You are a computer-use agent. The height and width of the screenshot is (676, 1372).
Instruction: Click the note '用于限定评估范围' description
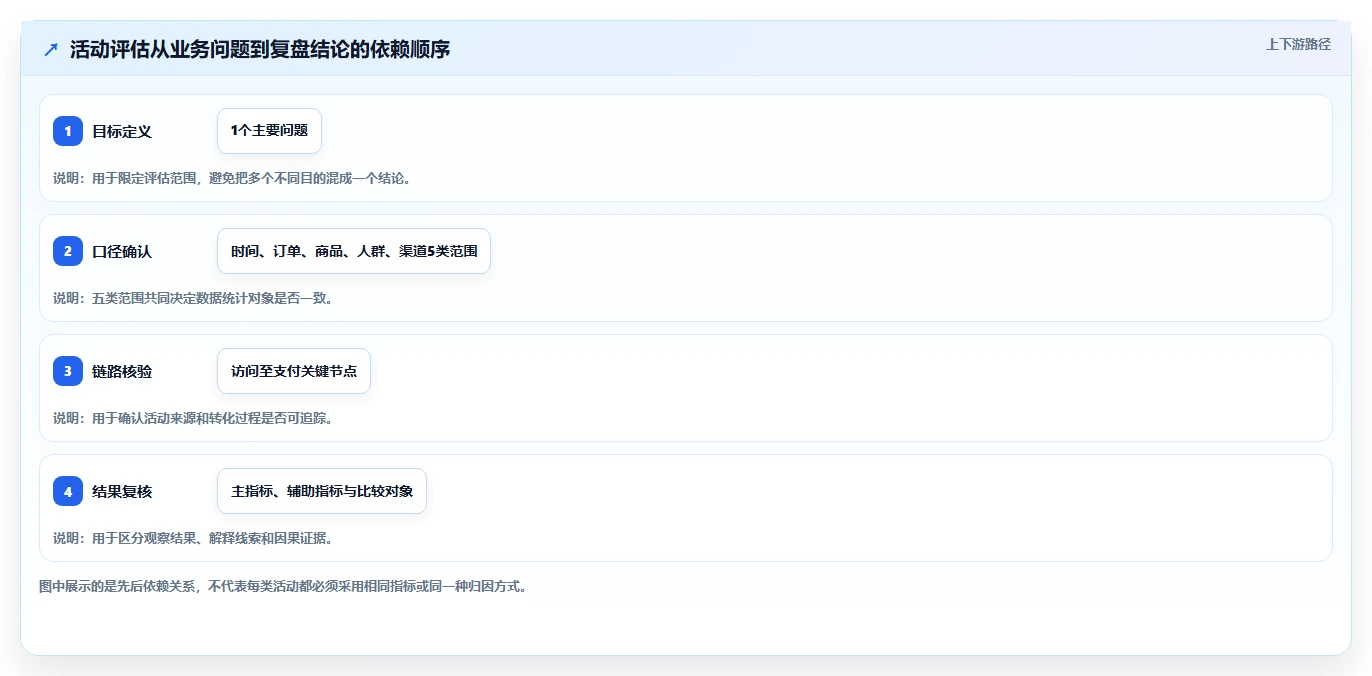pos(232,178)
